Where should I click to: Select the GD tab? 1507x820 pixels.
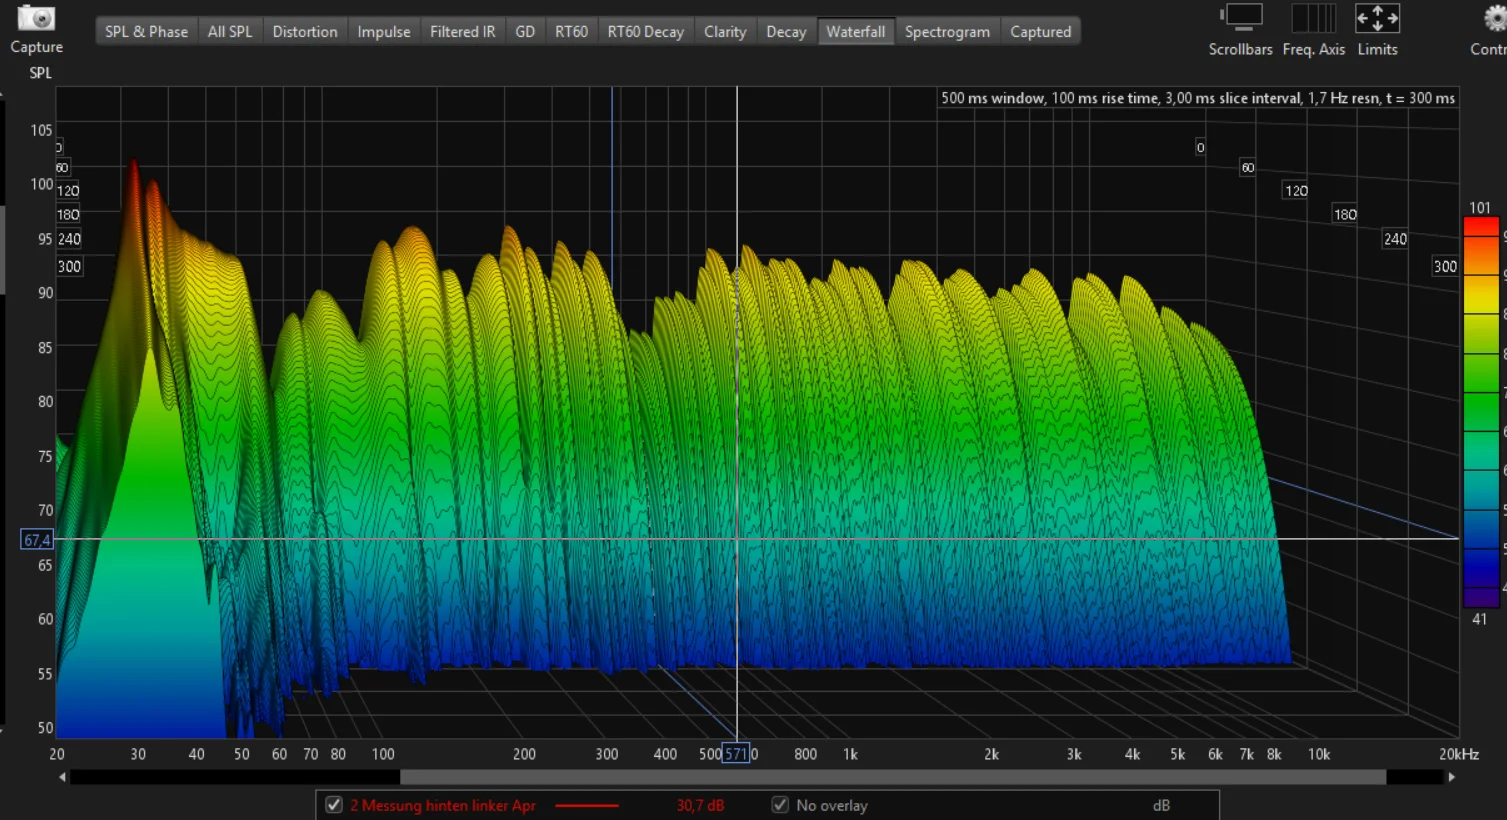point(525,32)
